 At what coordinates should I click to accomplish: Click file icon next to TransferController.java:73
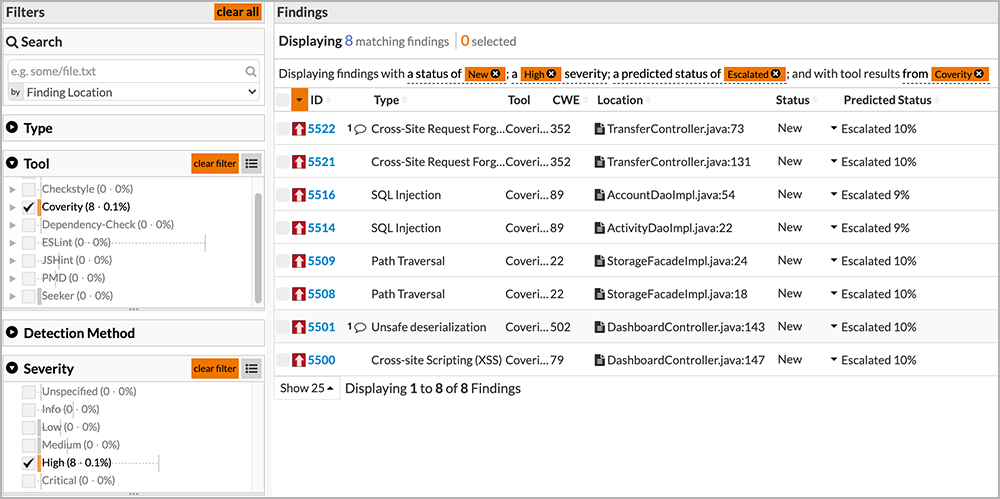tap(599, 129)
